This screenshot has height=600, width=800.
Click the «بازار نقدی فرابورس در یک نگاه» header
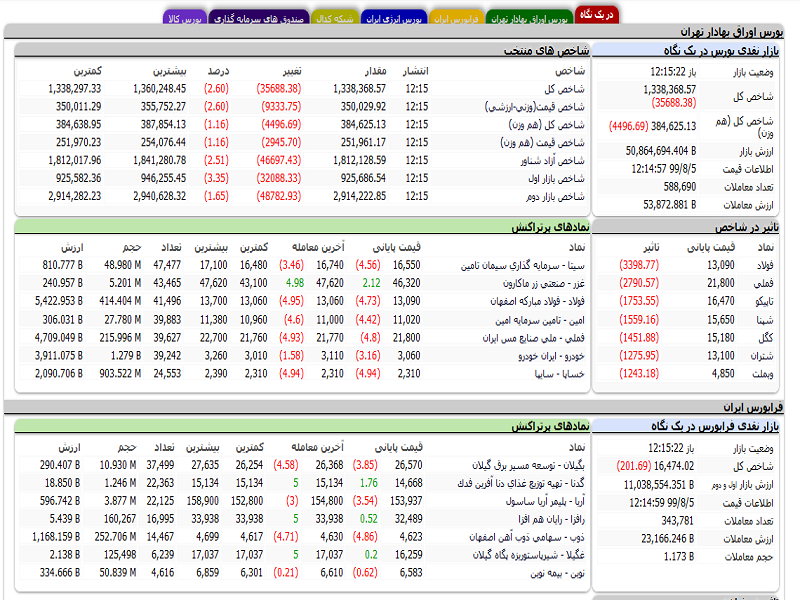715,426
